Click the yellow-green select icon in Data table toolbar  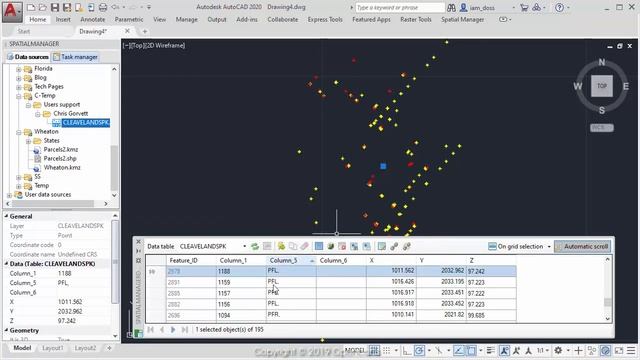pos(281,246)
